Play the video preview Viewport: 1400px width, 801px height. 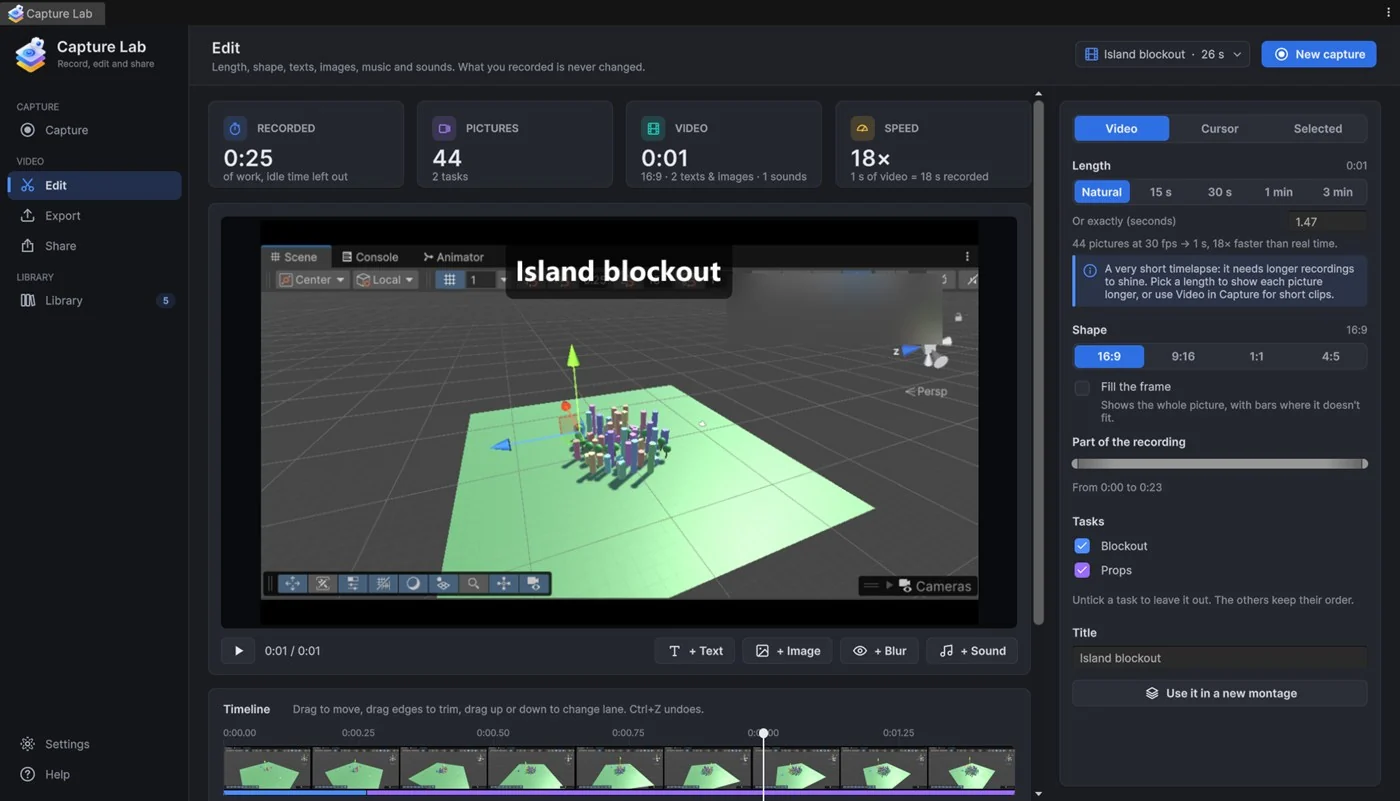pyautogui.click(x=238, y=651)
